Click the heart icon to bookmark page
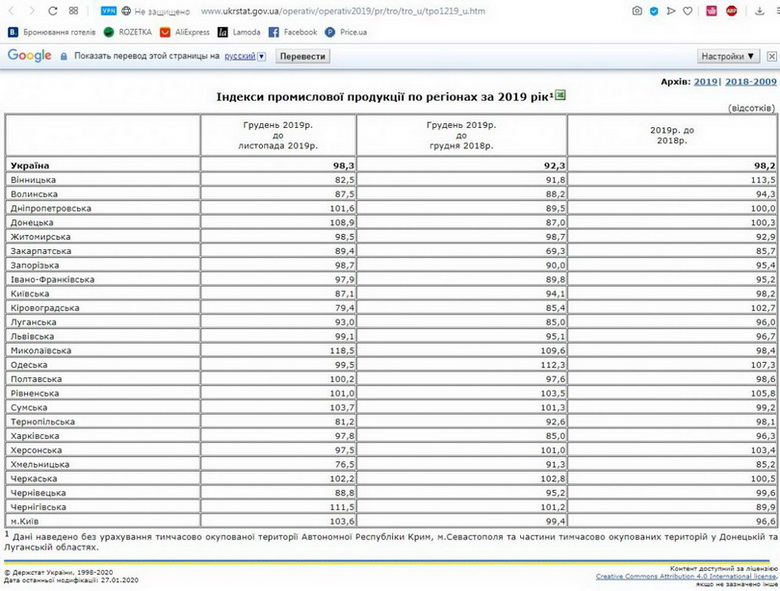Viewport: 780px width, 591px height. pyautogui.click(x=687, y=11)
